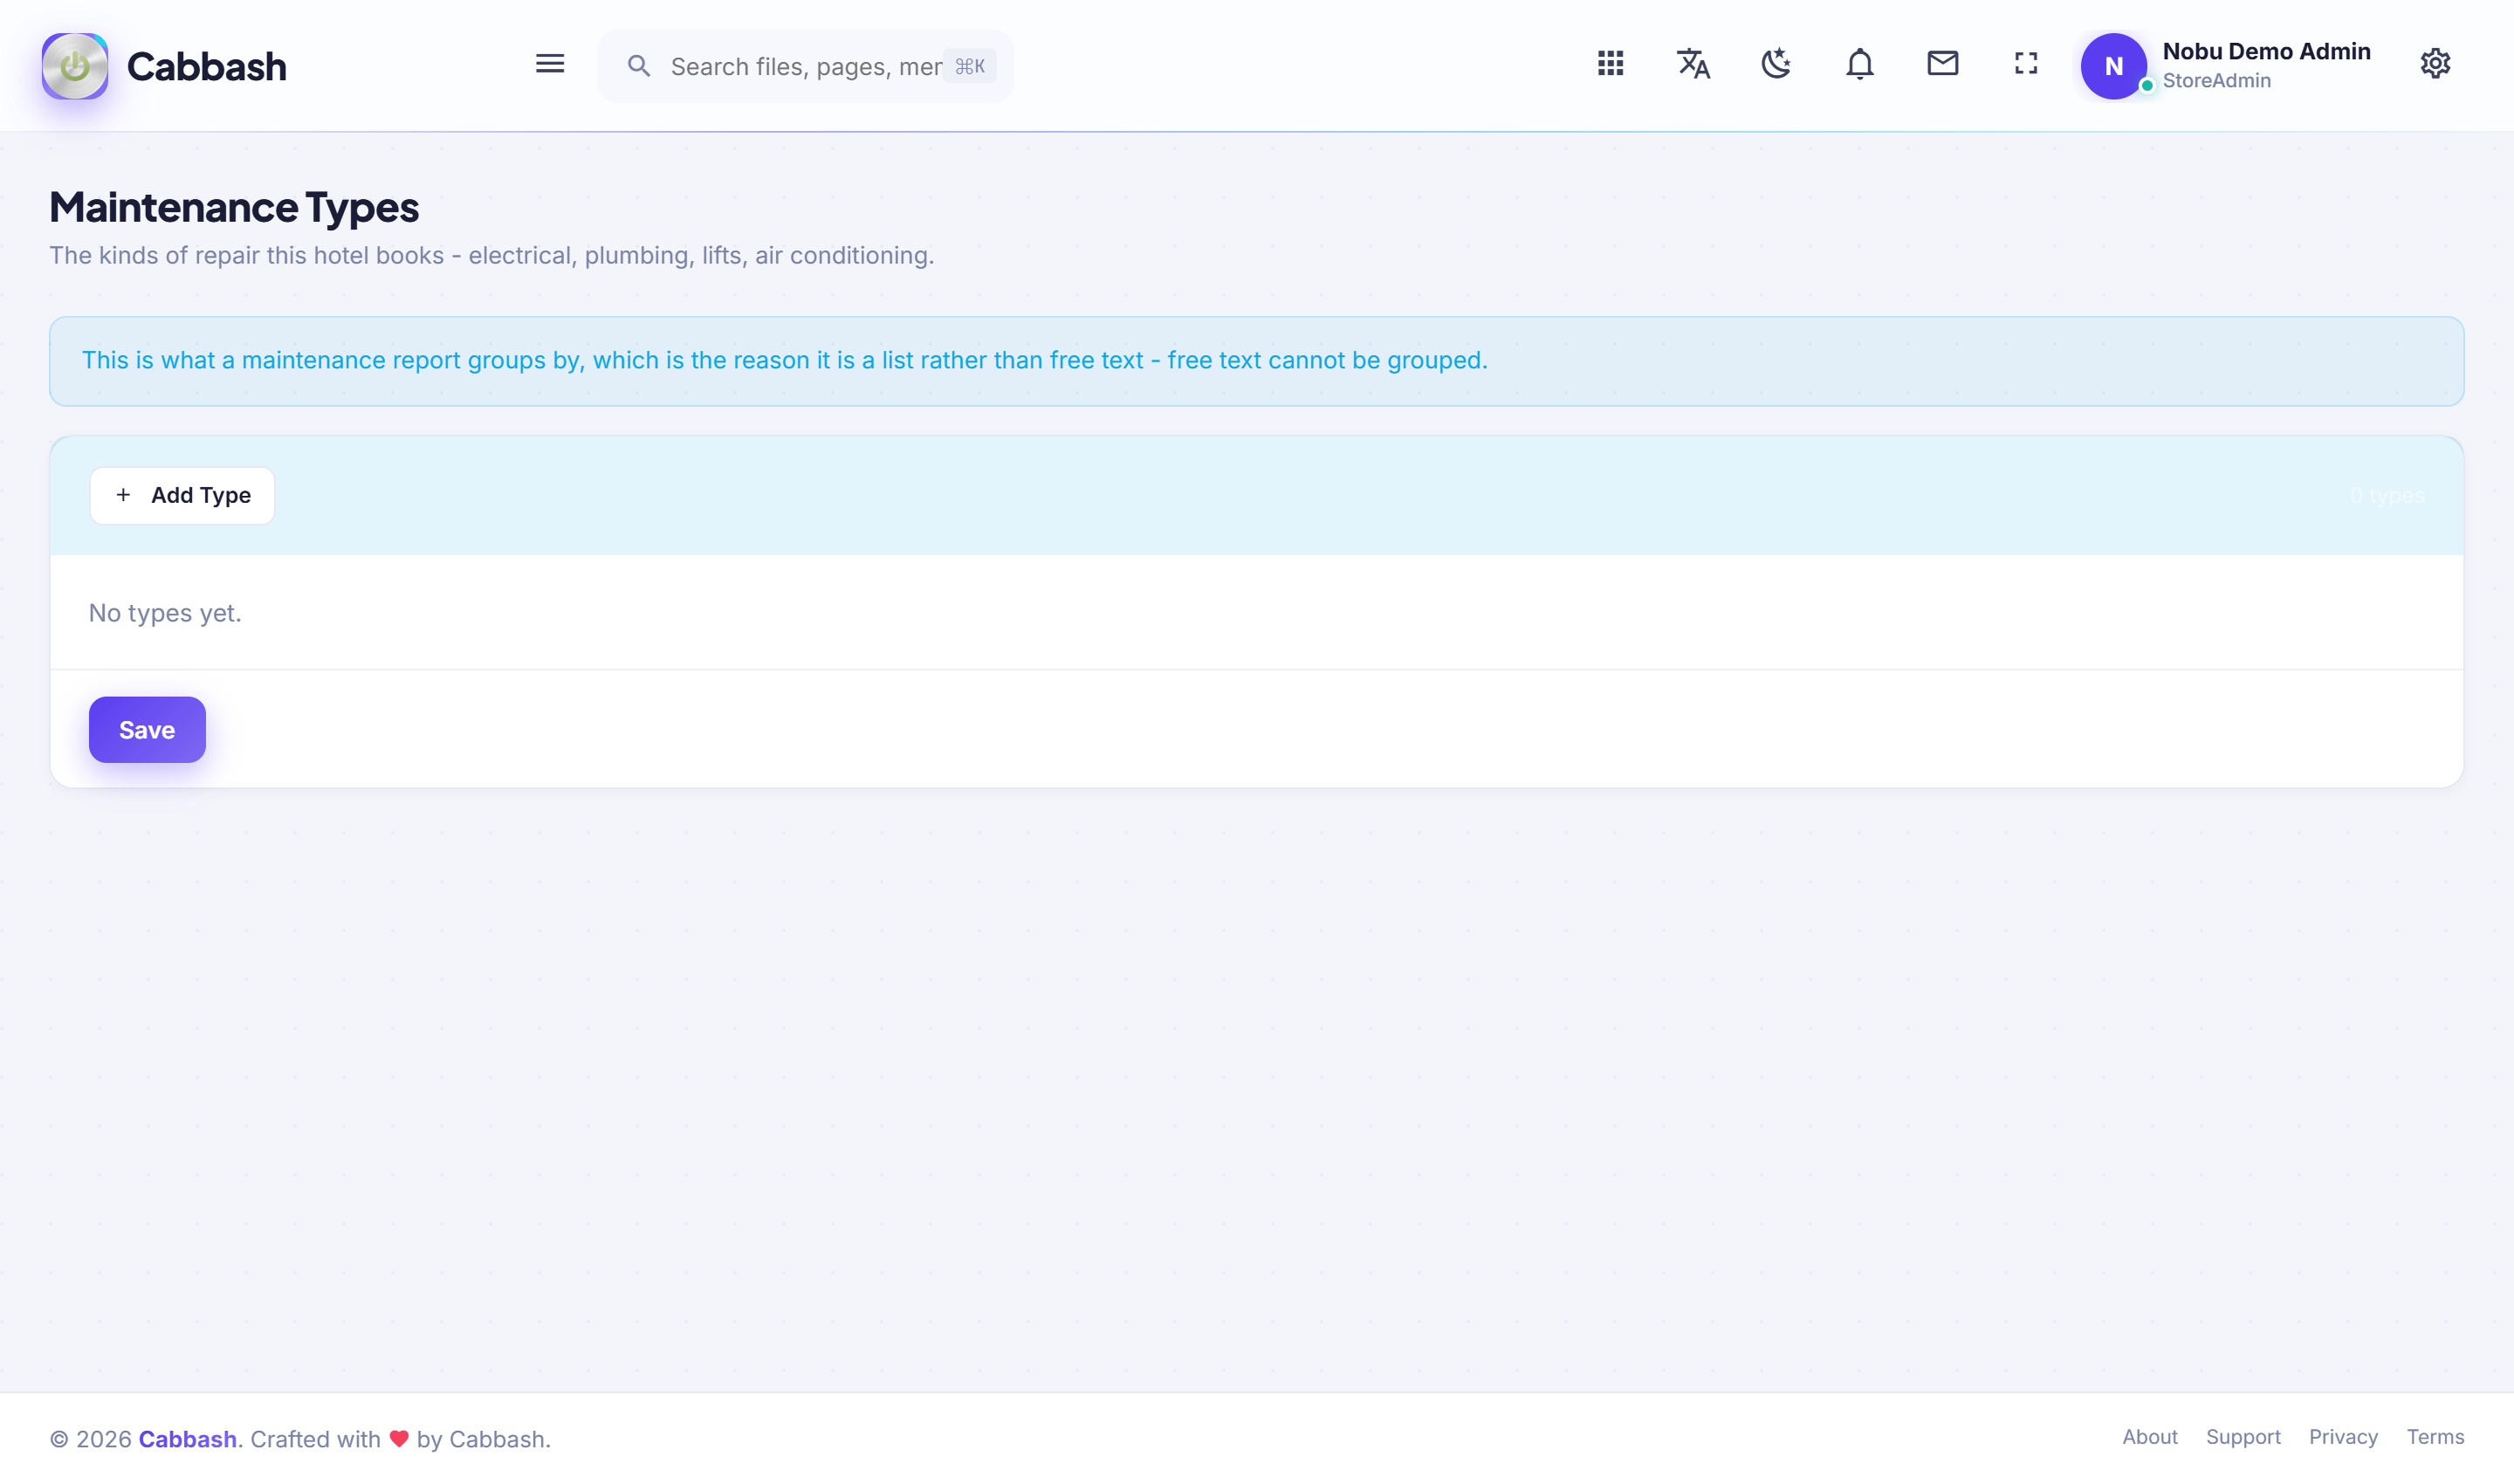This screenshot has height=1484, width=2514.
Task: Enter fullscreen mode icon
Action: (x=2025, y=64)
